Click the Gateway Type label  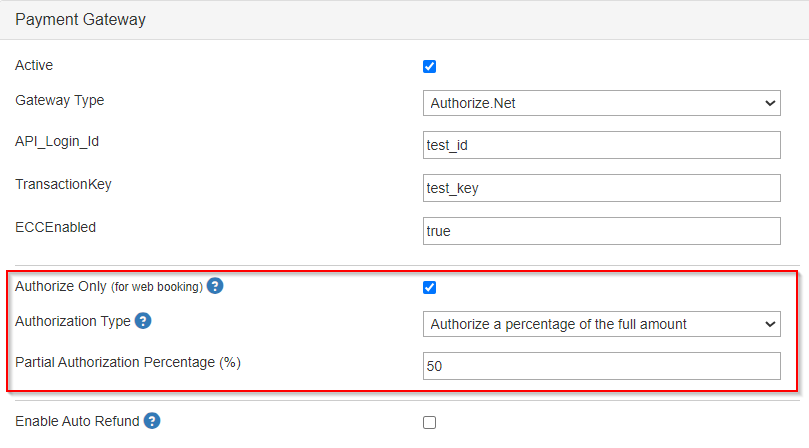tap(60, 101)
